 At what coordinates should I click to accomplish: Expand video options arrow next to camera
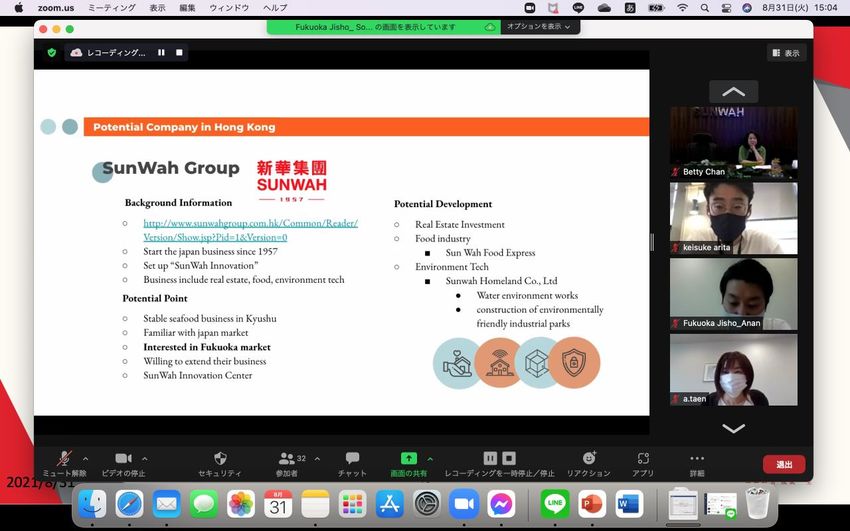point(145,459)
